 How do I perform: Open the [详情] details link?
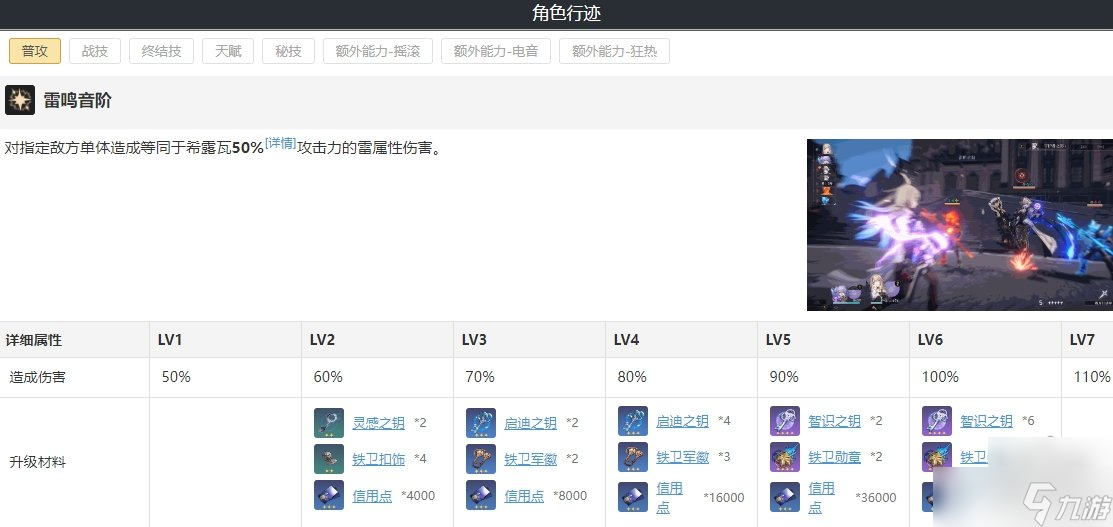coord(280,144)
